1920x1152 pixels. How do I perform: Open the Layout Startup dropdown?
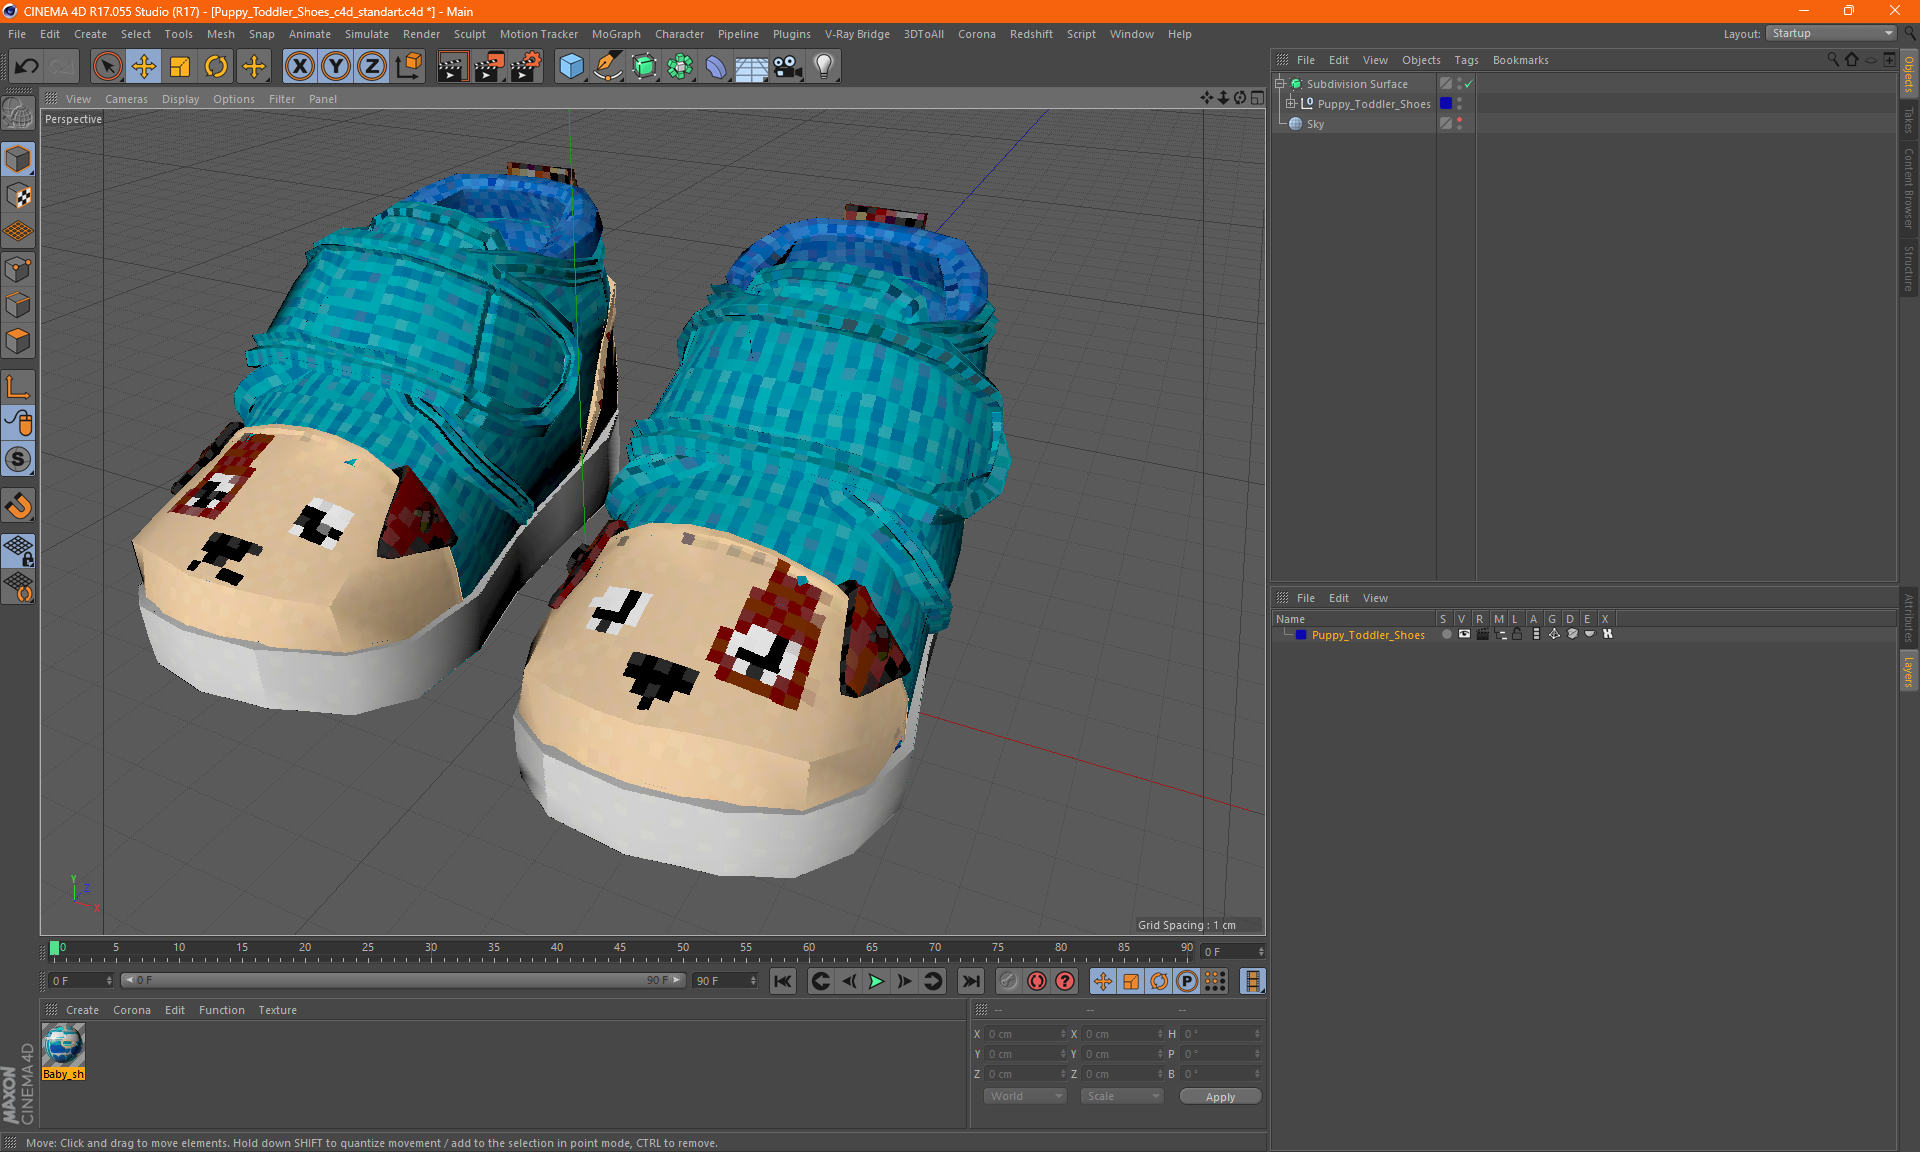[1832, 33]
